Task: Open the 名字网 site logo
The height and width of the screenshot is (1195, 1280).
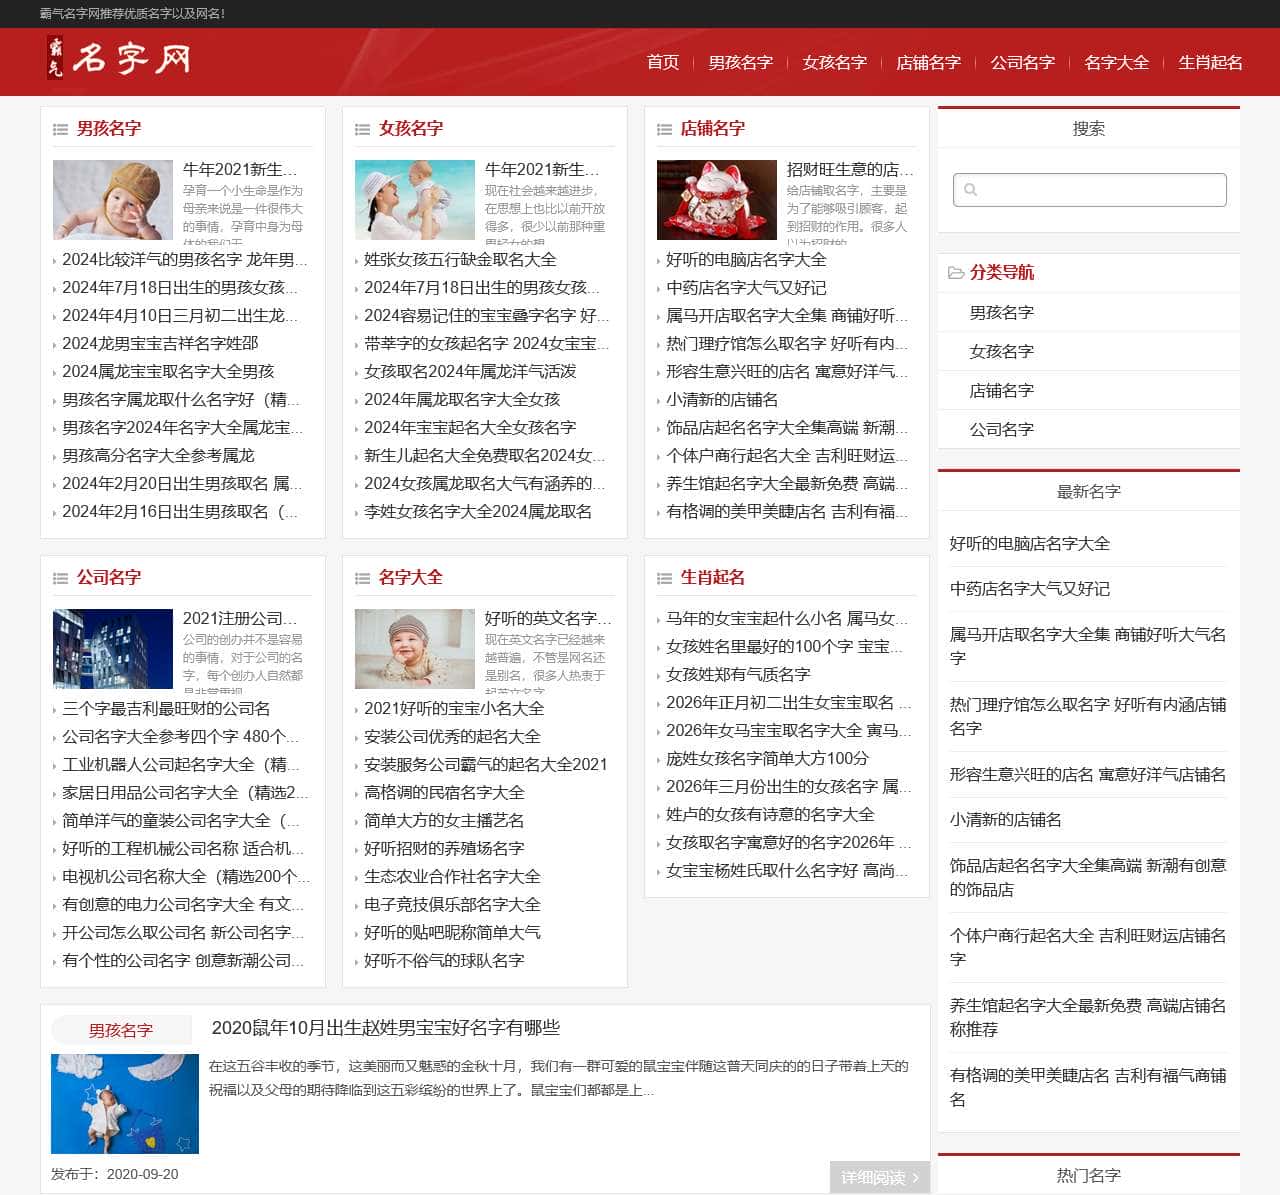Action: tap(113, 61)
